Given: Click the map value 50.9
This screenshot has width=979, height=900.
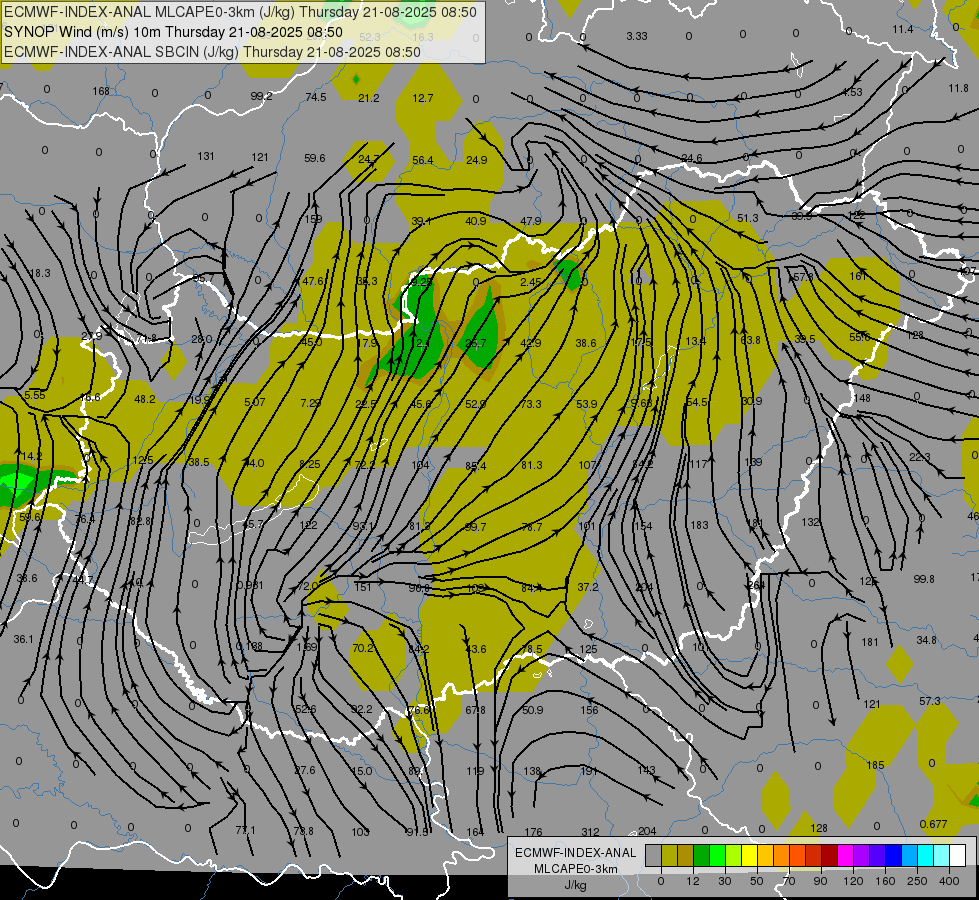Looking at the screenshot, I should pos(533,710).
